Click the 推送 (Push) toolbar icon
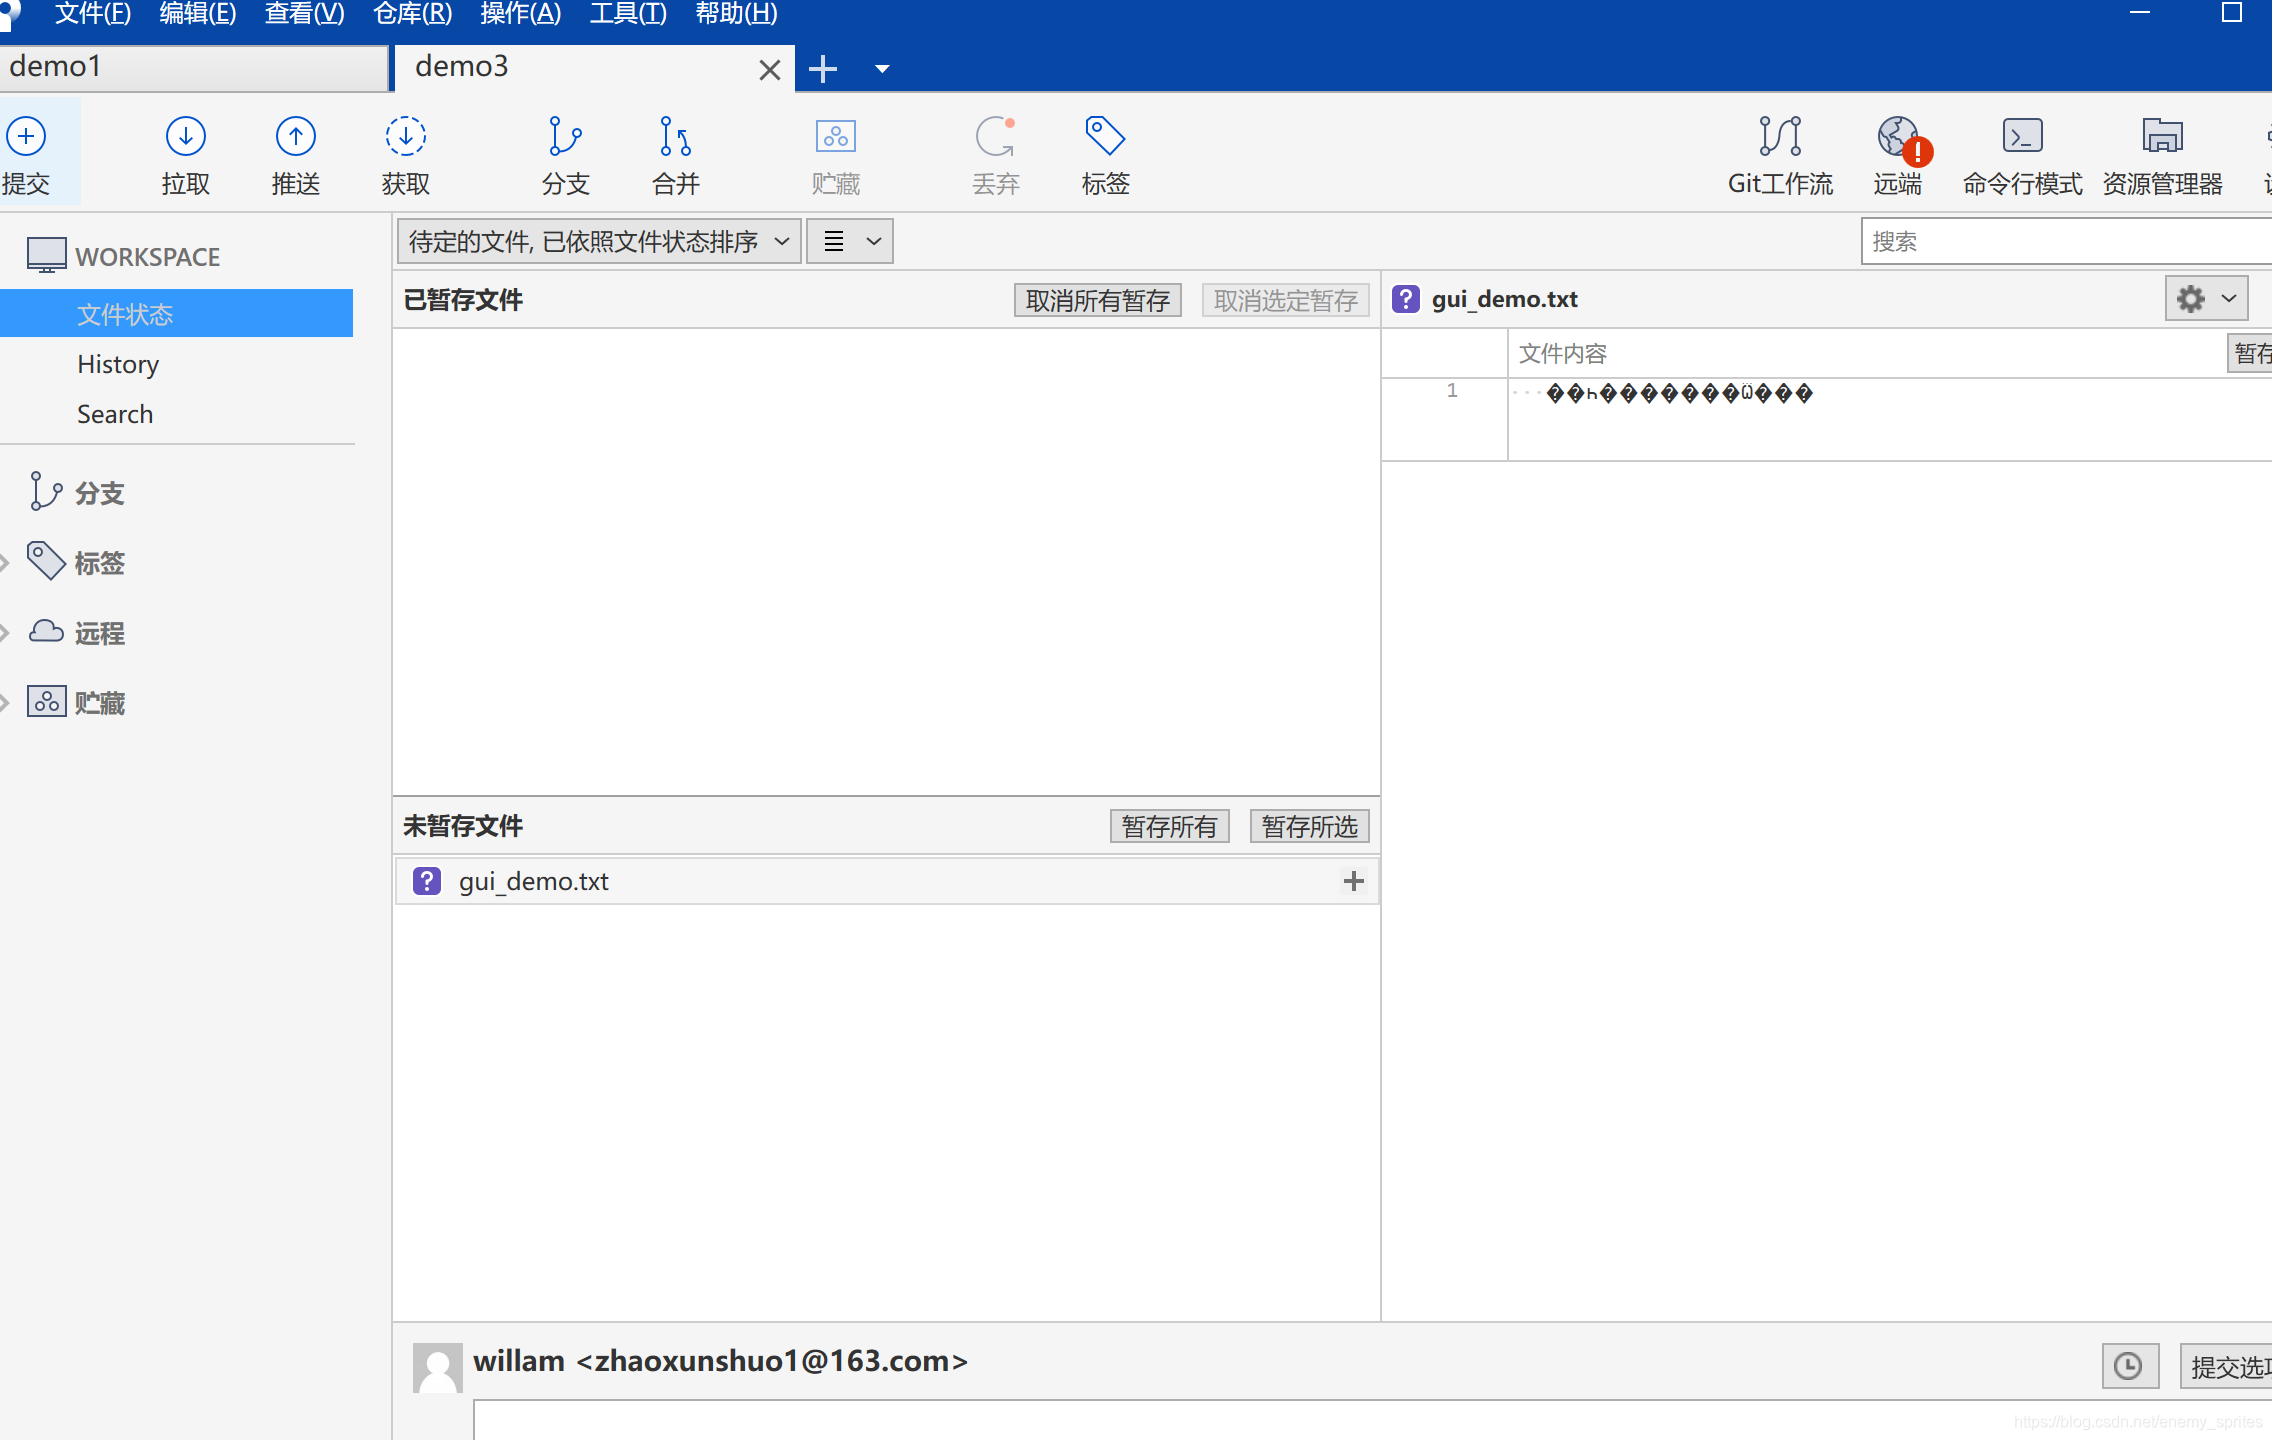This screenshot has height=1440, width=2272. [x=295, y=154]
